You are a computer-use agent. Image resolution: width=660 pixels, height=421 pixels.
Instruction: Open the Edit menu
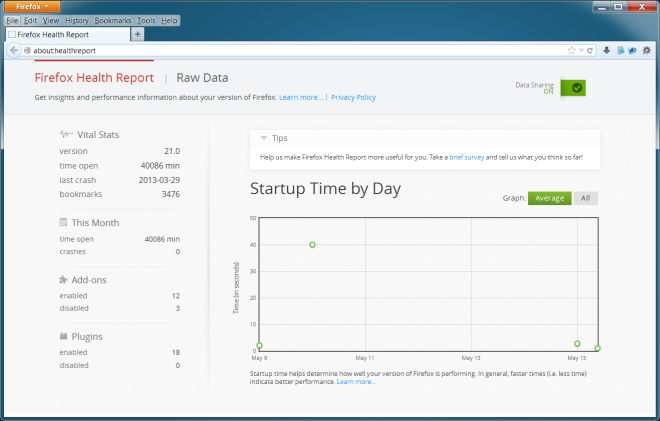coord(30,21)
